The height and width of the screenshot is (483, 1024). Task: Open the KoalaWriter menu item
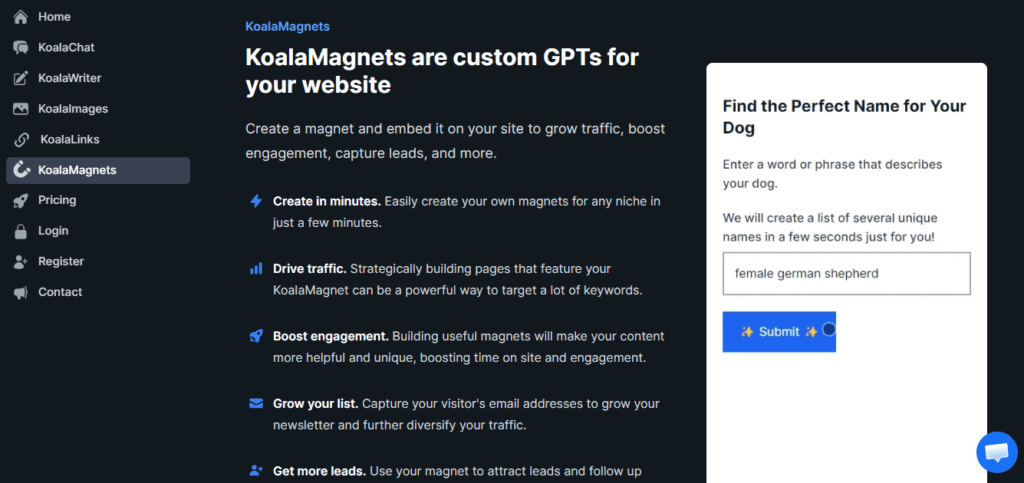point(69,78)
